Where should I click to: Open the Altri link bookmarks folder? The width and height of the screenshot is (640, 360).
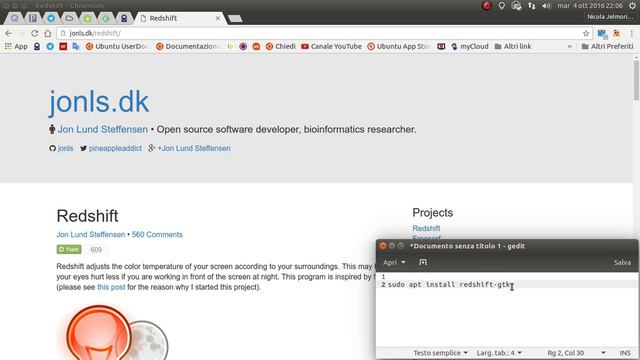click(x=513, y=47)
